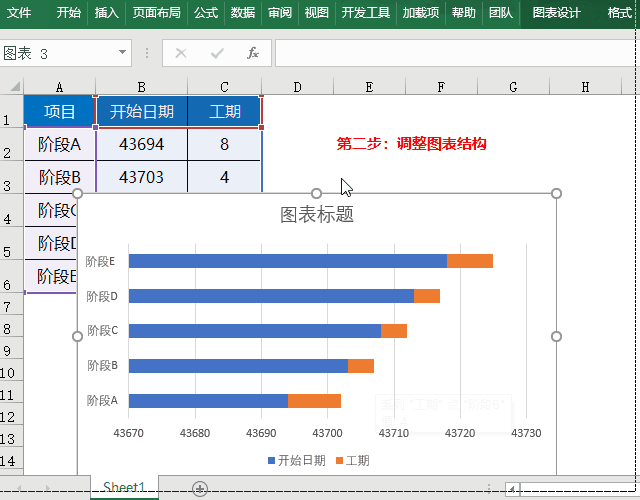Open the 加载项 ribbon tab

click(x=421, y=13)
